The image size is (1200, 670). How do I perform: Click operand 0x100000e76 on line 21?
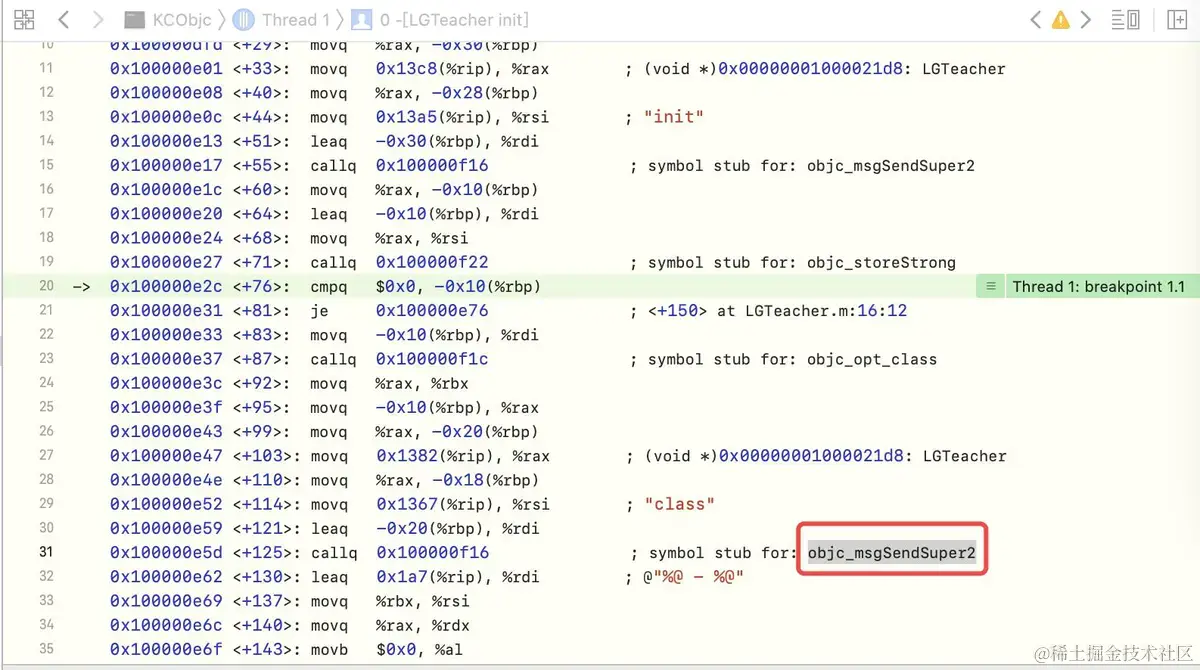(432, 311)
